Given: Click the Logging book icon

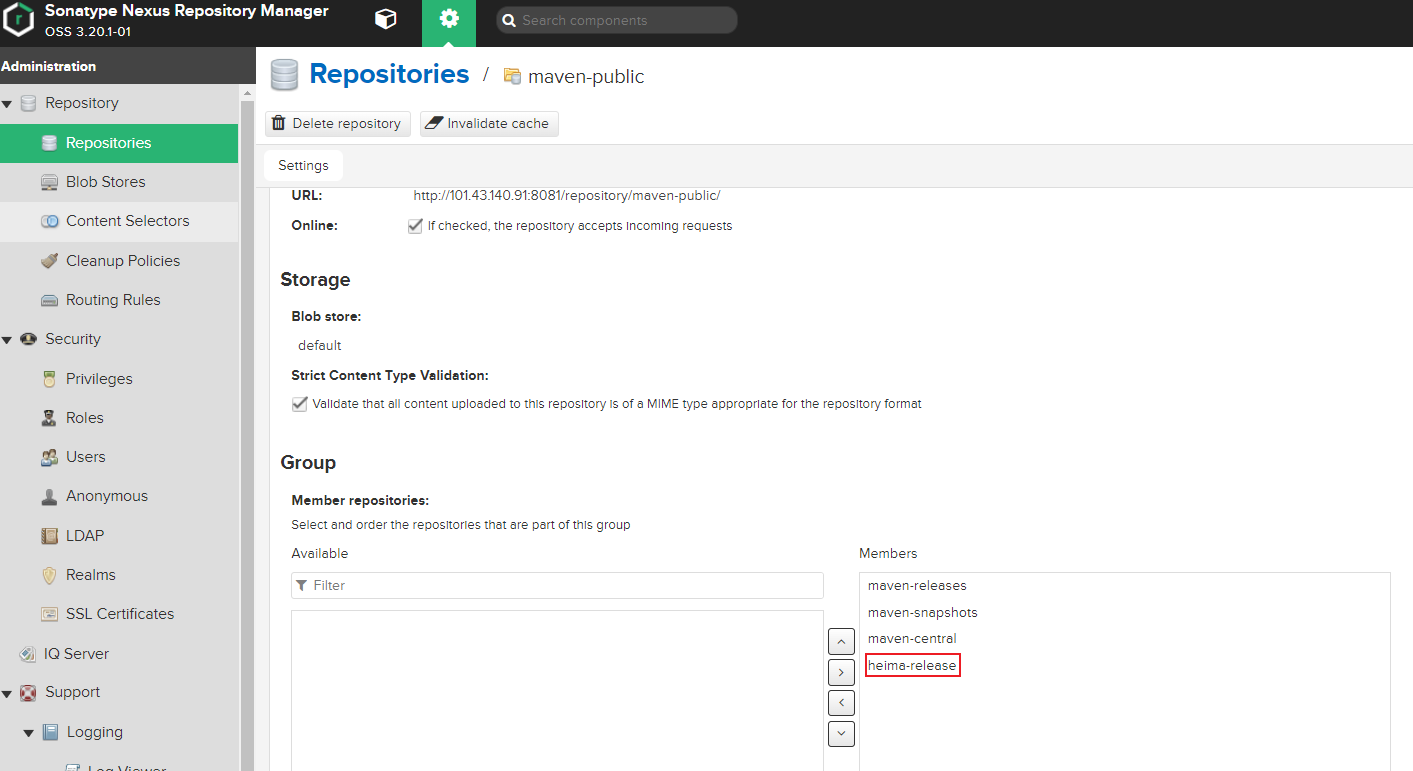Looking at the screenshot, I should click(50, 732).
